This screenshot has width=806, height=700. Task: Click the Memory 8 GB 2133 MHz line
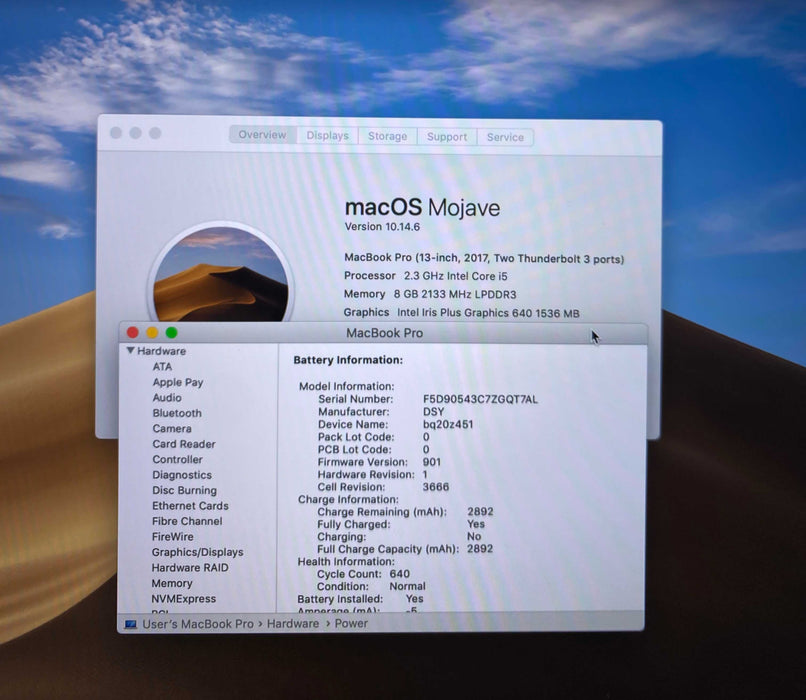point(430,294)
